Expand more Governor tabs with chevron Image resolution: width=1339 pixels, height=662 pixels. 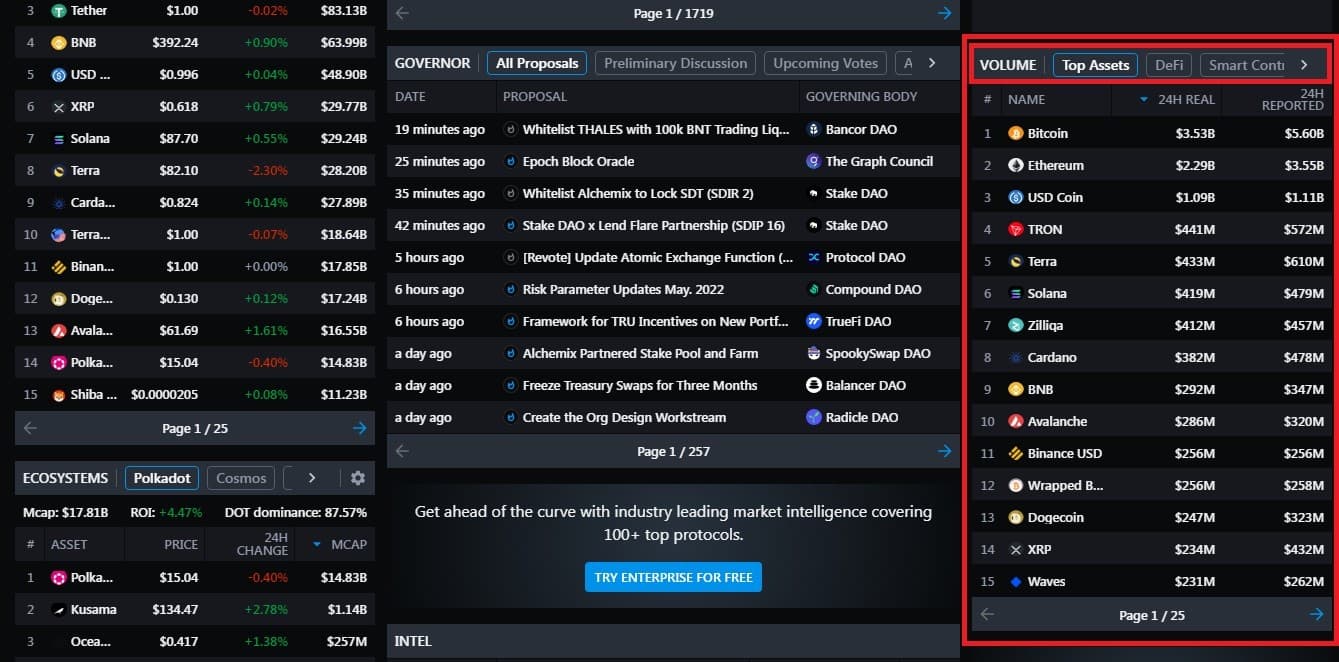[x=932, y=63]
